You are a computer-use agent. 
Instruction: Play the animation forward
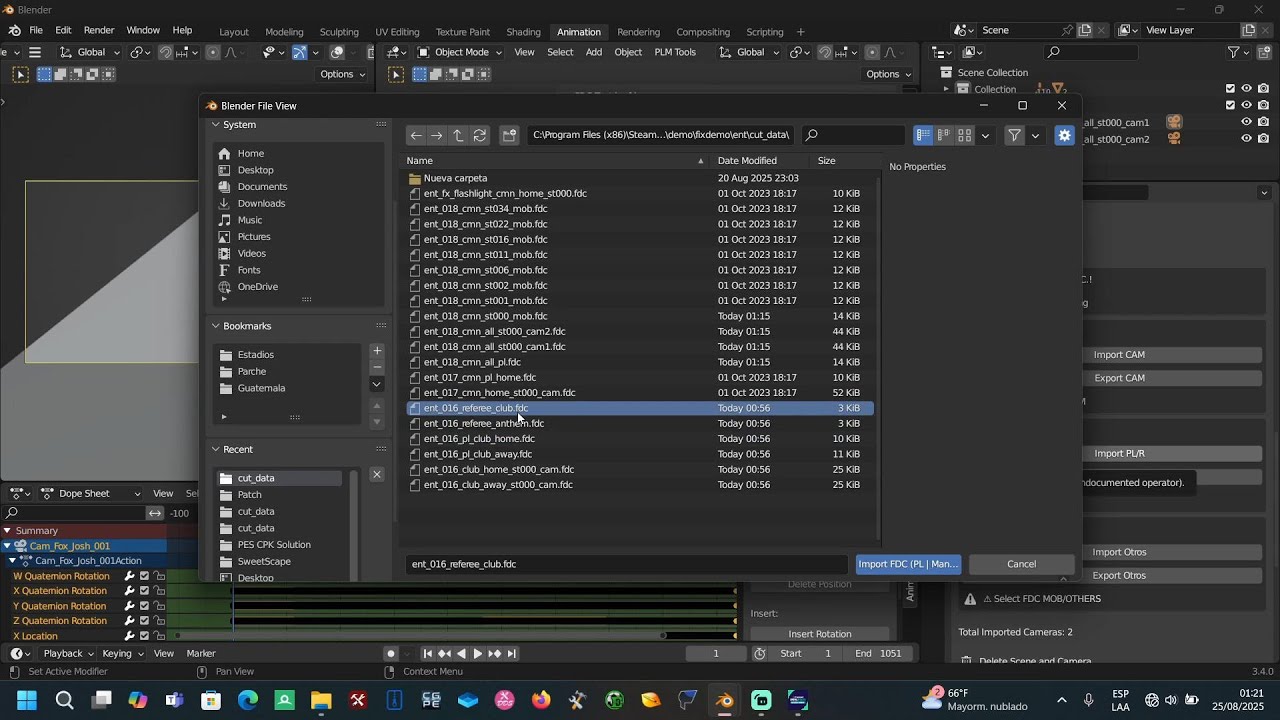pos(478,654)
